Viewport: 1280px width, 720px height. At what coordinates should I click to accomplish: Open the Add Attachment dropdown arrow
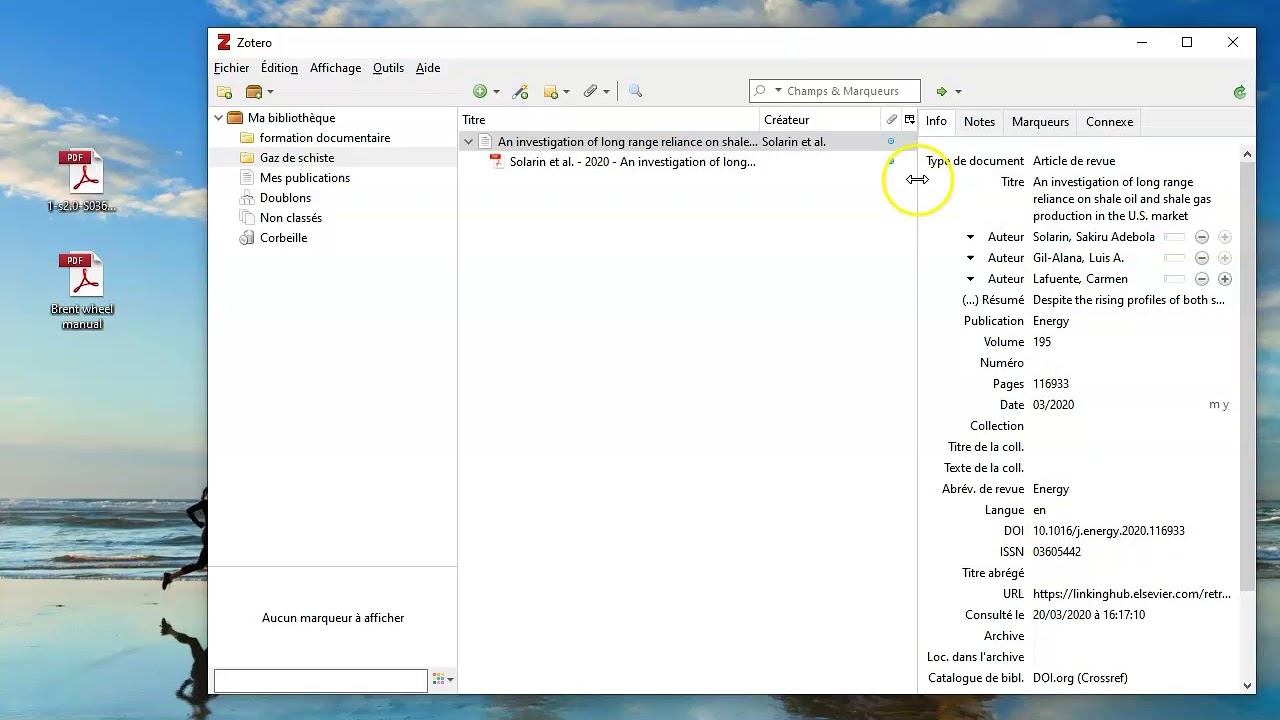[x=606, y=92]
